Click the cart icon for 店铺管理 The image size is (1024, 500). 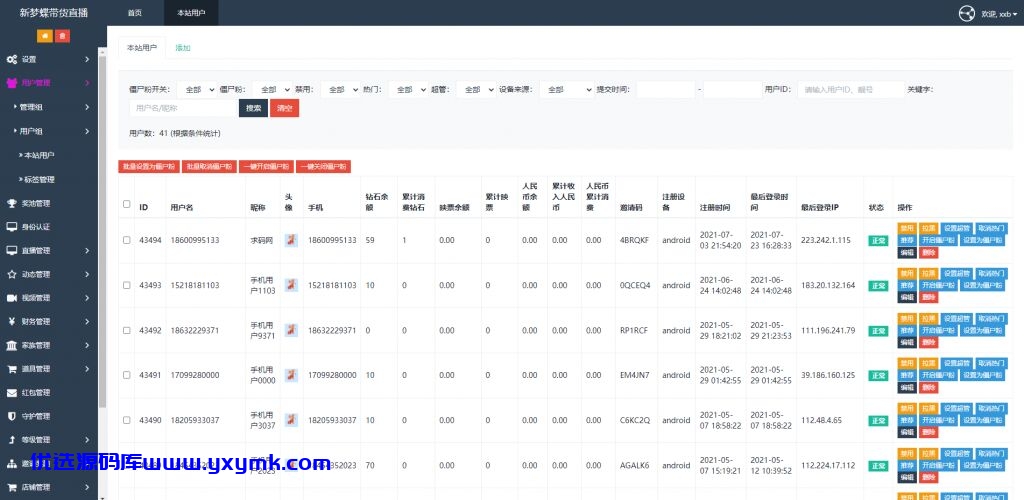pyautogui.click(x=12, y=487)
